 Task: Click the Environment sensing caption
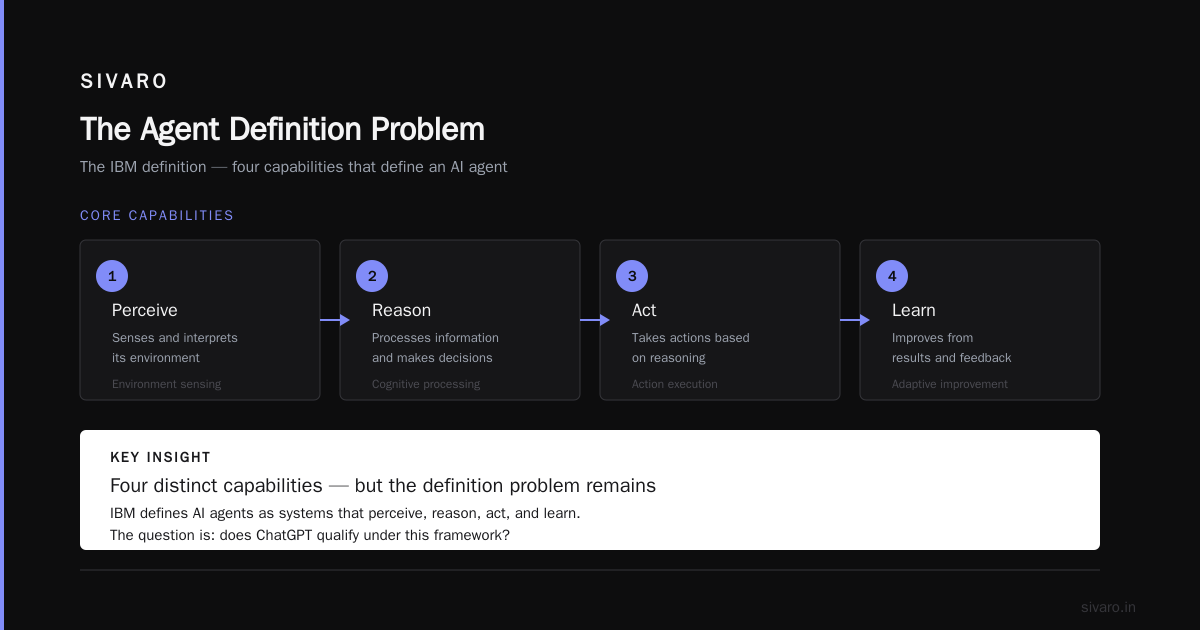pos(166,384)
